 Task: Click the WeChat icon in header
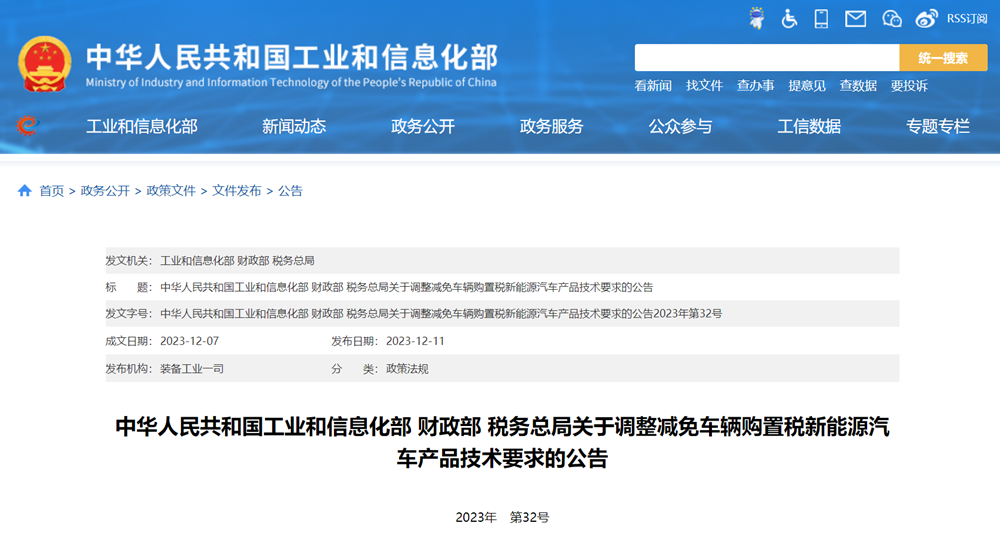point(892,18)
